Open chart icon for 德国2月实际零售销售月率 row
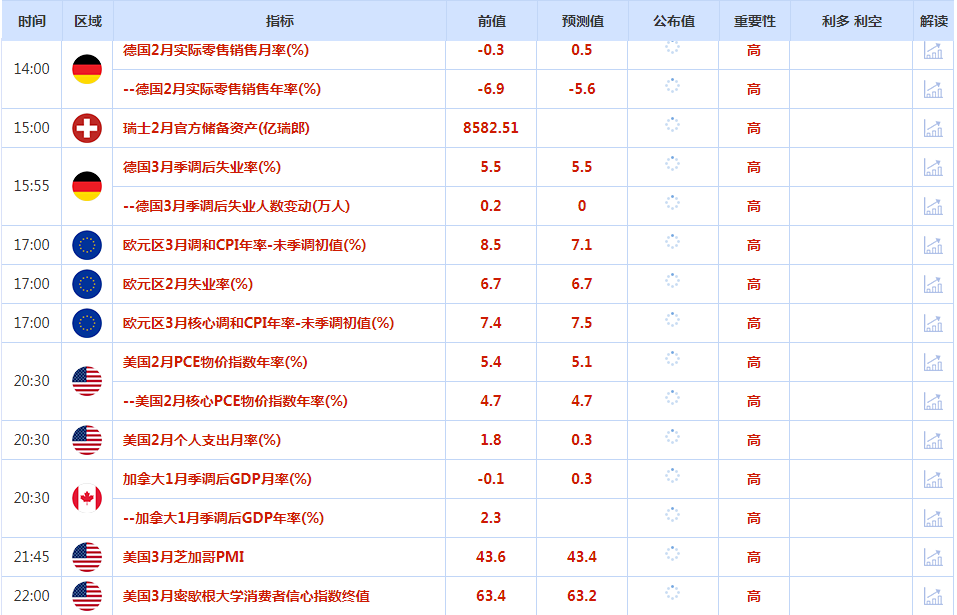Screen dimensions: 957x615 click(x=933, y=51)
